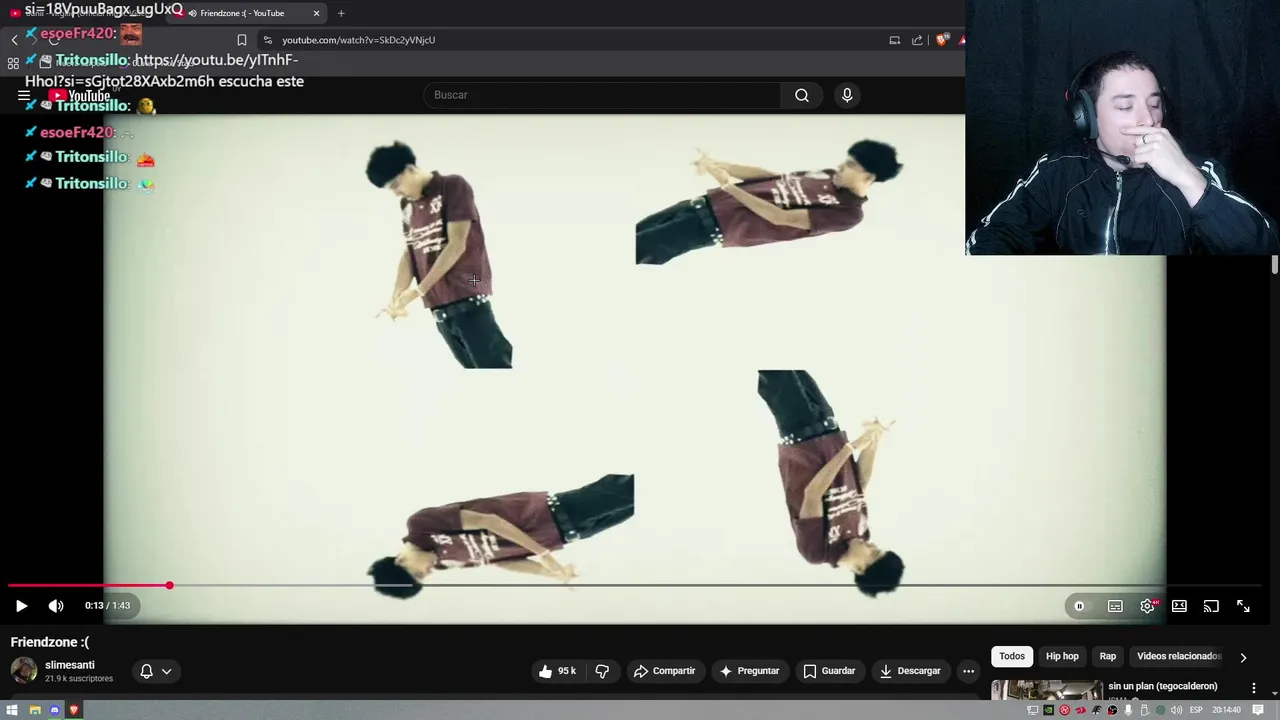The image size is (1280, 720).
Task: Start voice search with the microphone icon
Action: (x=847, y=95)
